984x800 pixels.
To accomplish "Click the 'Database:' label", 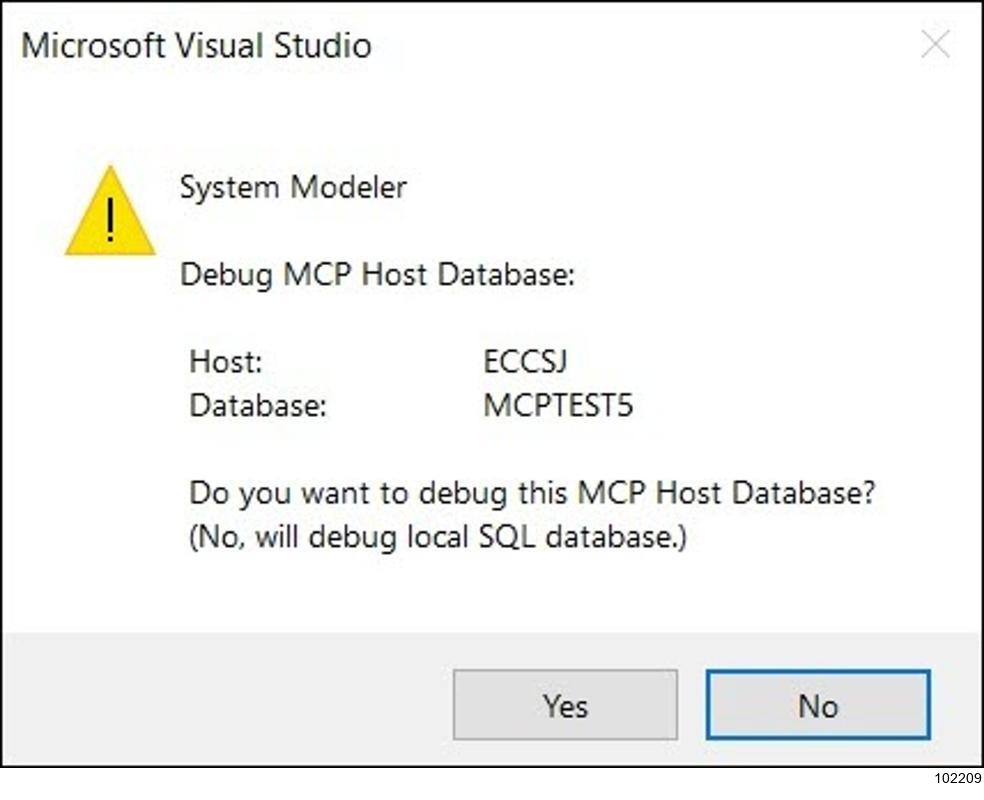I will (258, 406).
